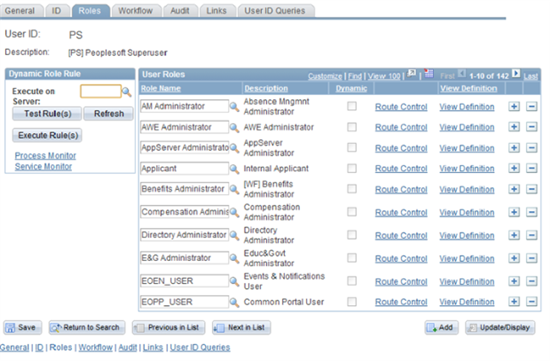550x361 pixels.
Task: Add row after EOPP_USER role
Action: point(514,302)
